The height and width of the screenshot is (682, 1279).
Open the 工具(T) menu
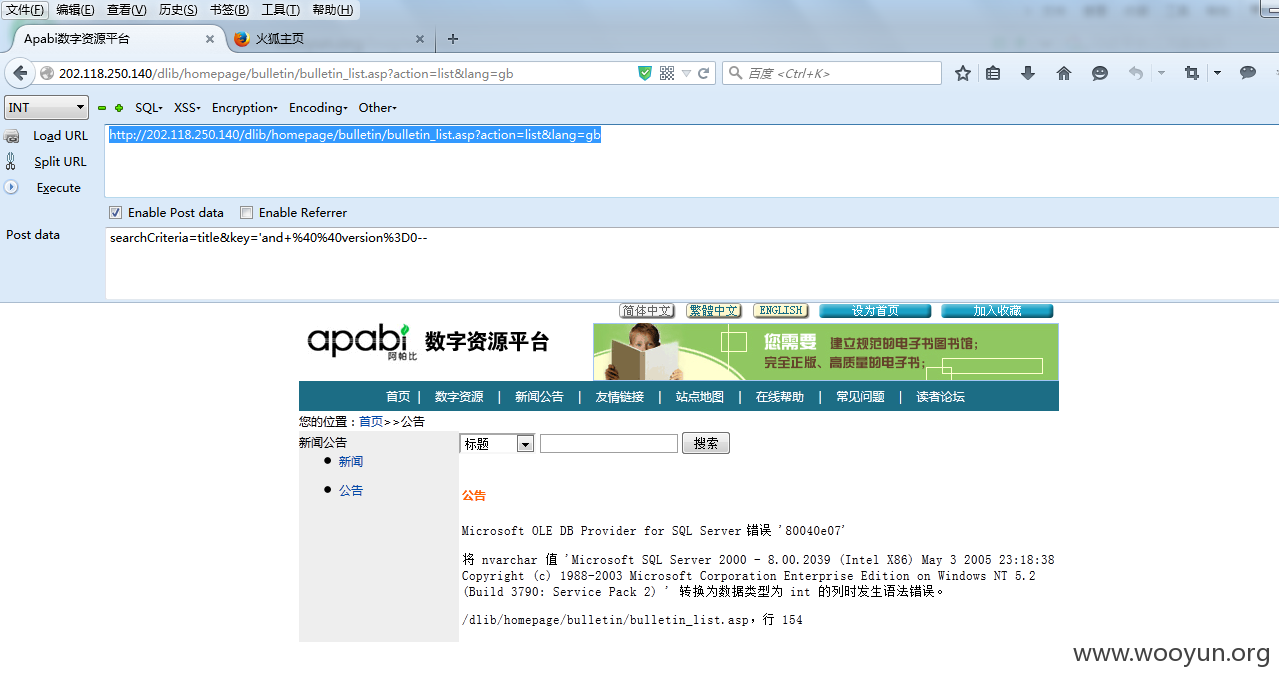pyautogui.click(x=281, y=10)
